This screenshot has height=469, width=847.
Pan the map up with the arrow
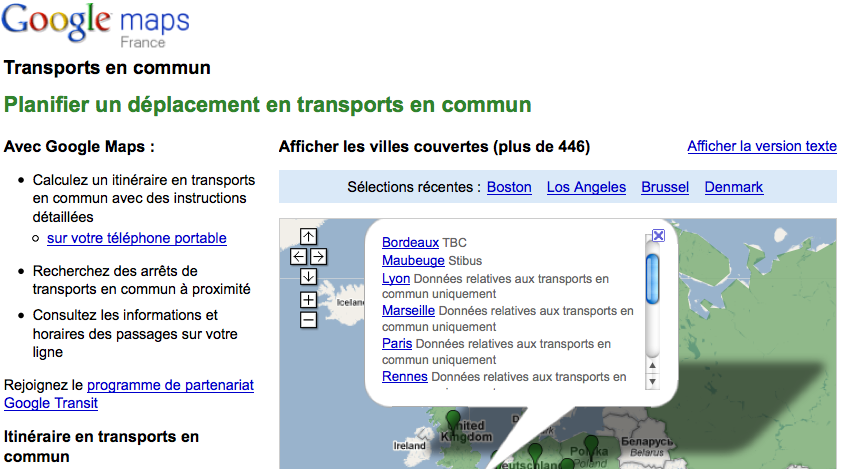pos(308,236)
